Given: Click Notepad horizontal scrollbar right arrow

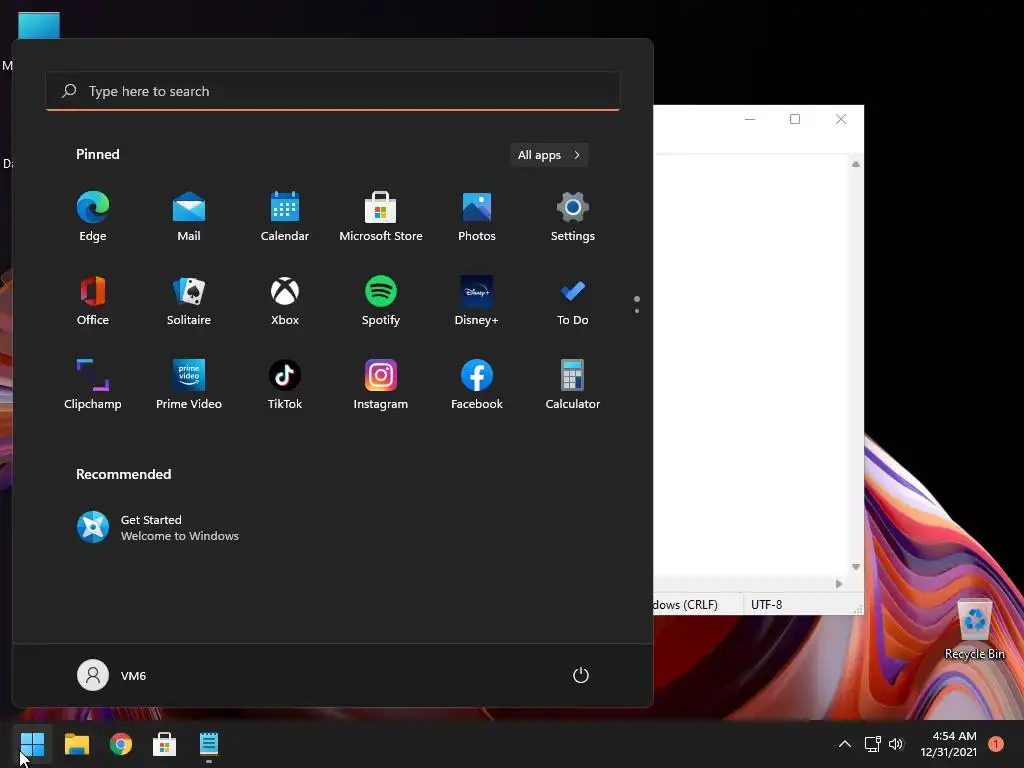Looking at the screenshot, I should point(839,584).
